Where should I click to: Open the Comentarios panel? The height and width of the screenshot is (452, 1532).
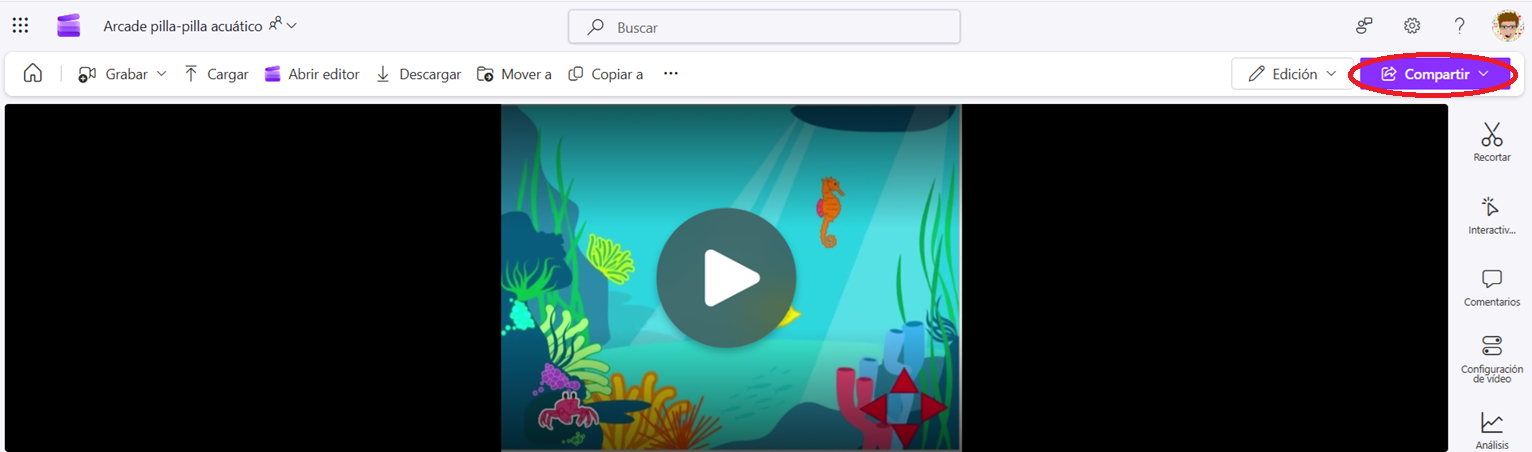coord(1492,288)
